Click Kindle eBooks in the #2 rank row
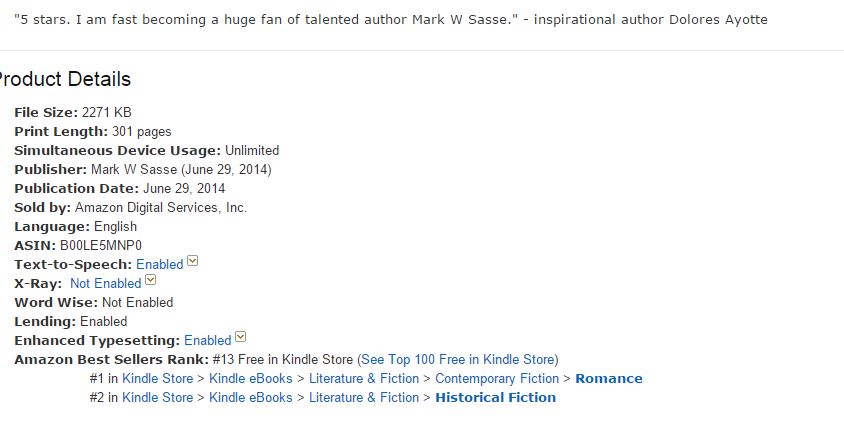Screen dimensions: 844x430 tap(251, 398)
